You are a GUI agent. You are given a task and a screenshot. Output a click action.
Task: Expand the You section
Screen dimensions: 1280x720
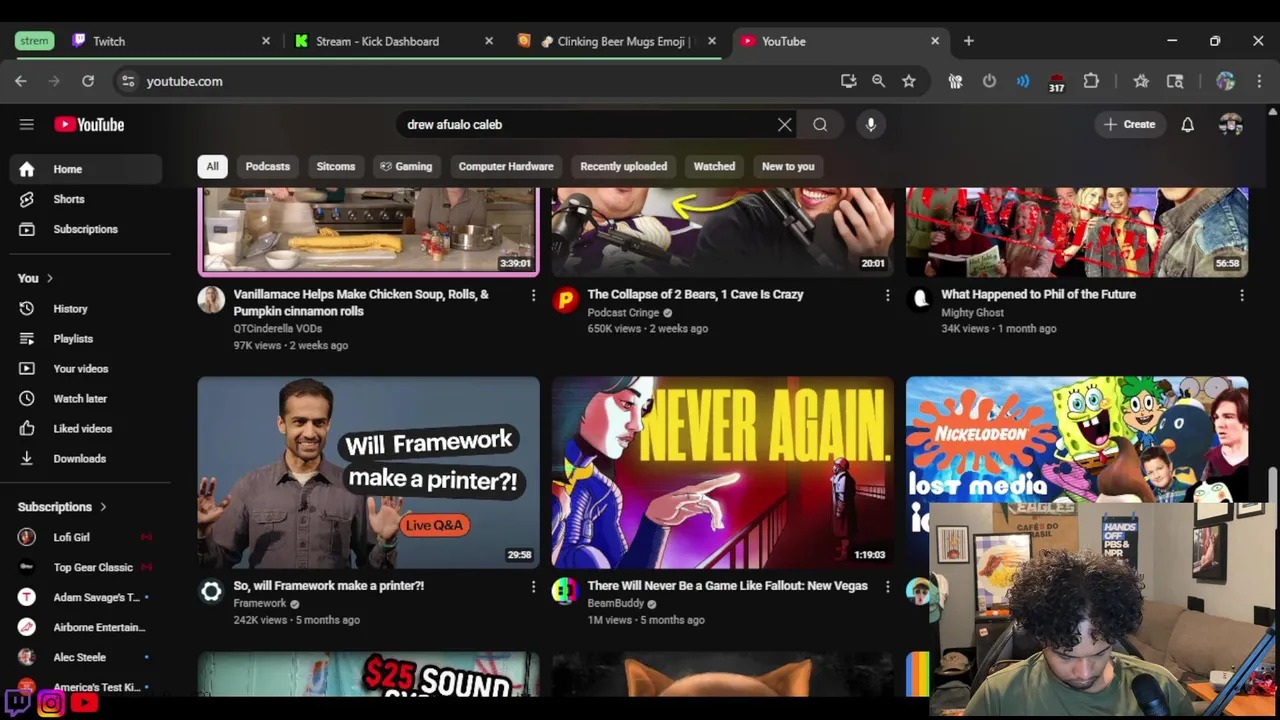pos(36,278)
